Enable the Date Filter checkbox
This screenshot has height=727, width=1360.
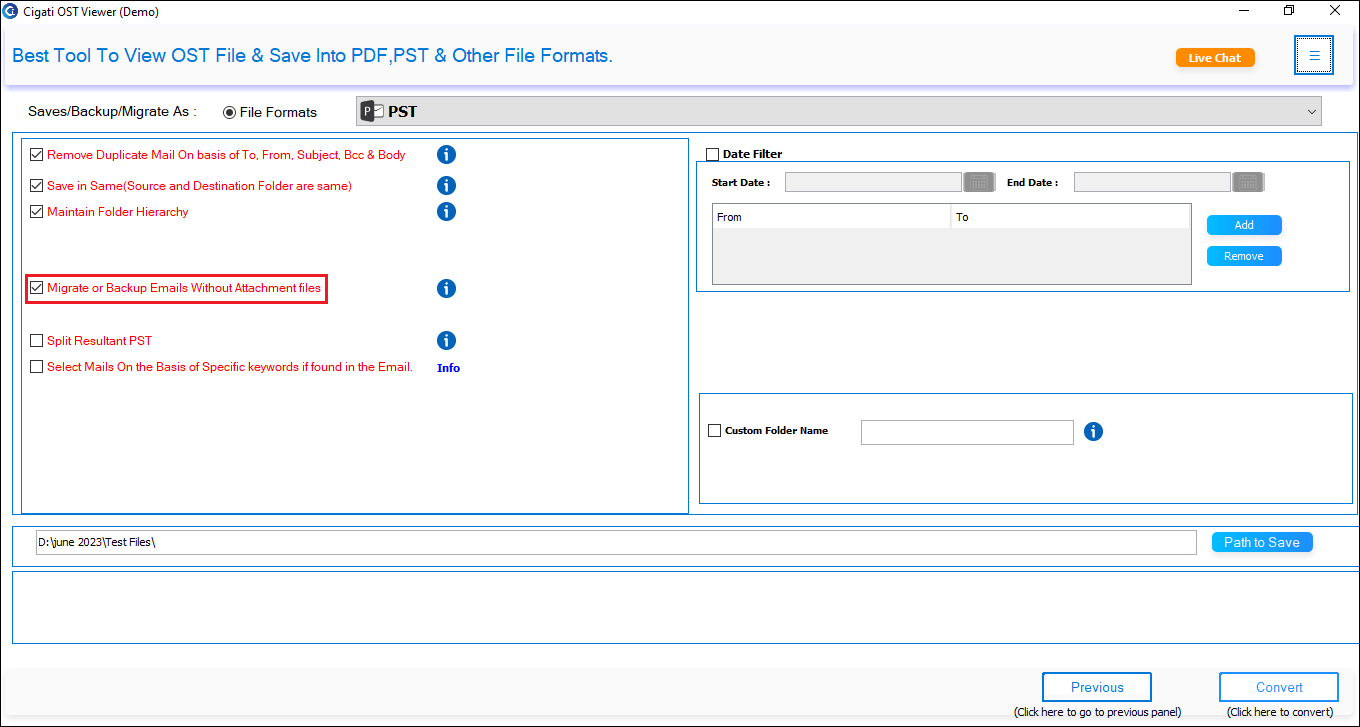[x=713, y=154]
